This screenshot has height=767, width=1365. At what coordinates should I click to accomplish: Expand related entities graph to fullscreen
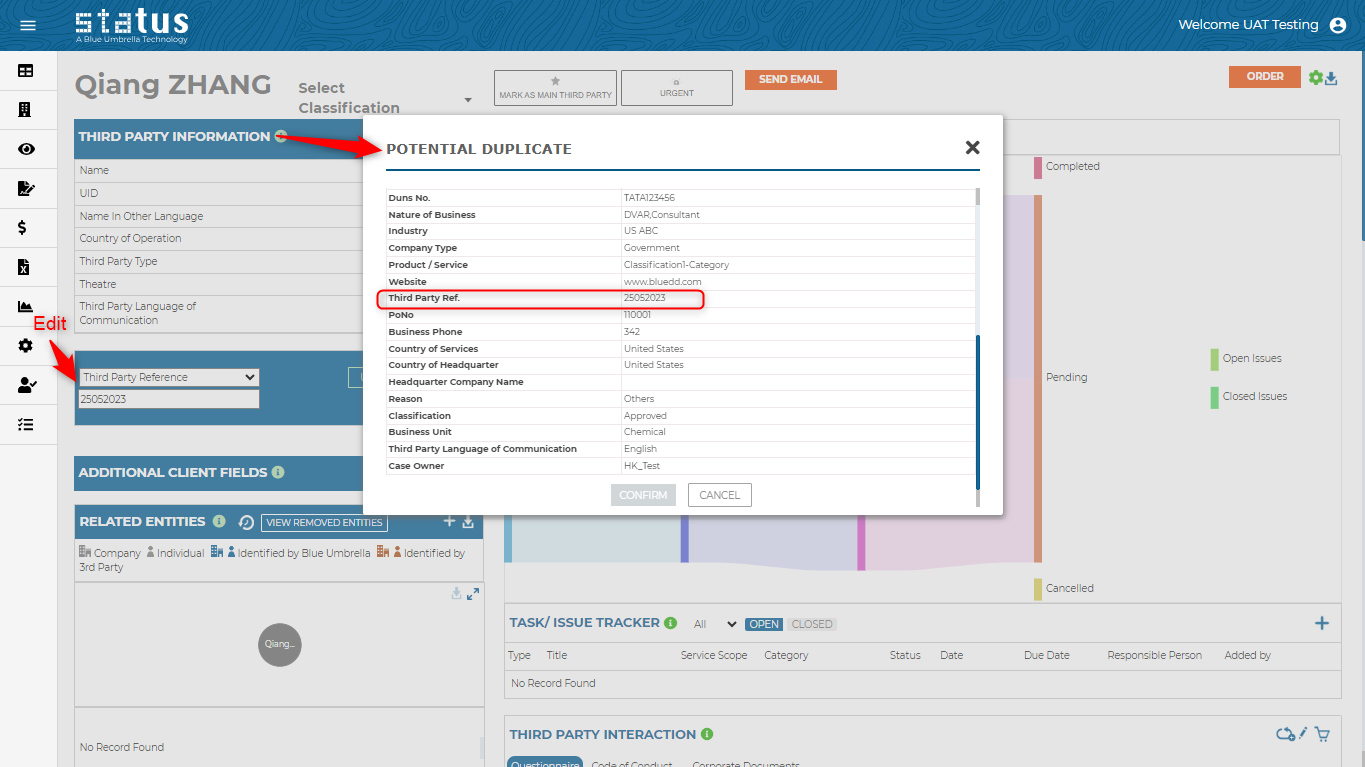click(x=473, y=594)
